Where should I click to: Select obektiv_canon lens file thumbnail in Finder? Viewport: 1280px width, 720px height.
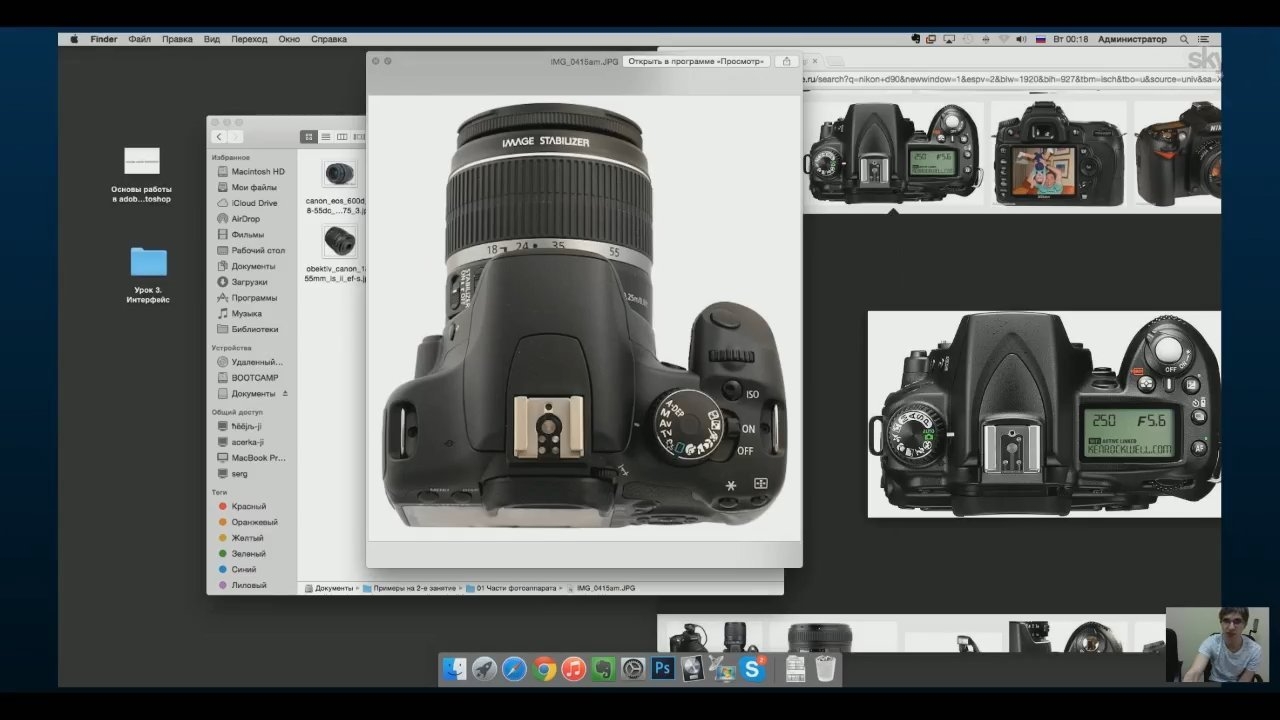(340, 242)
